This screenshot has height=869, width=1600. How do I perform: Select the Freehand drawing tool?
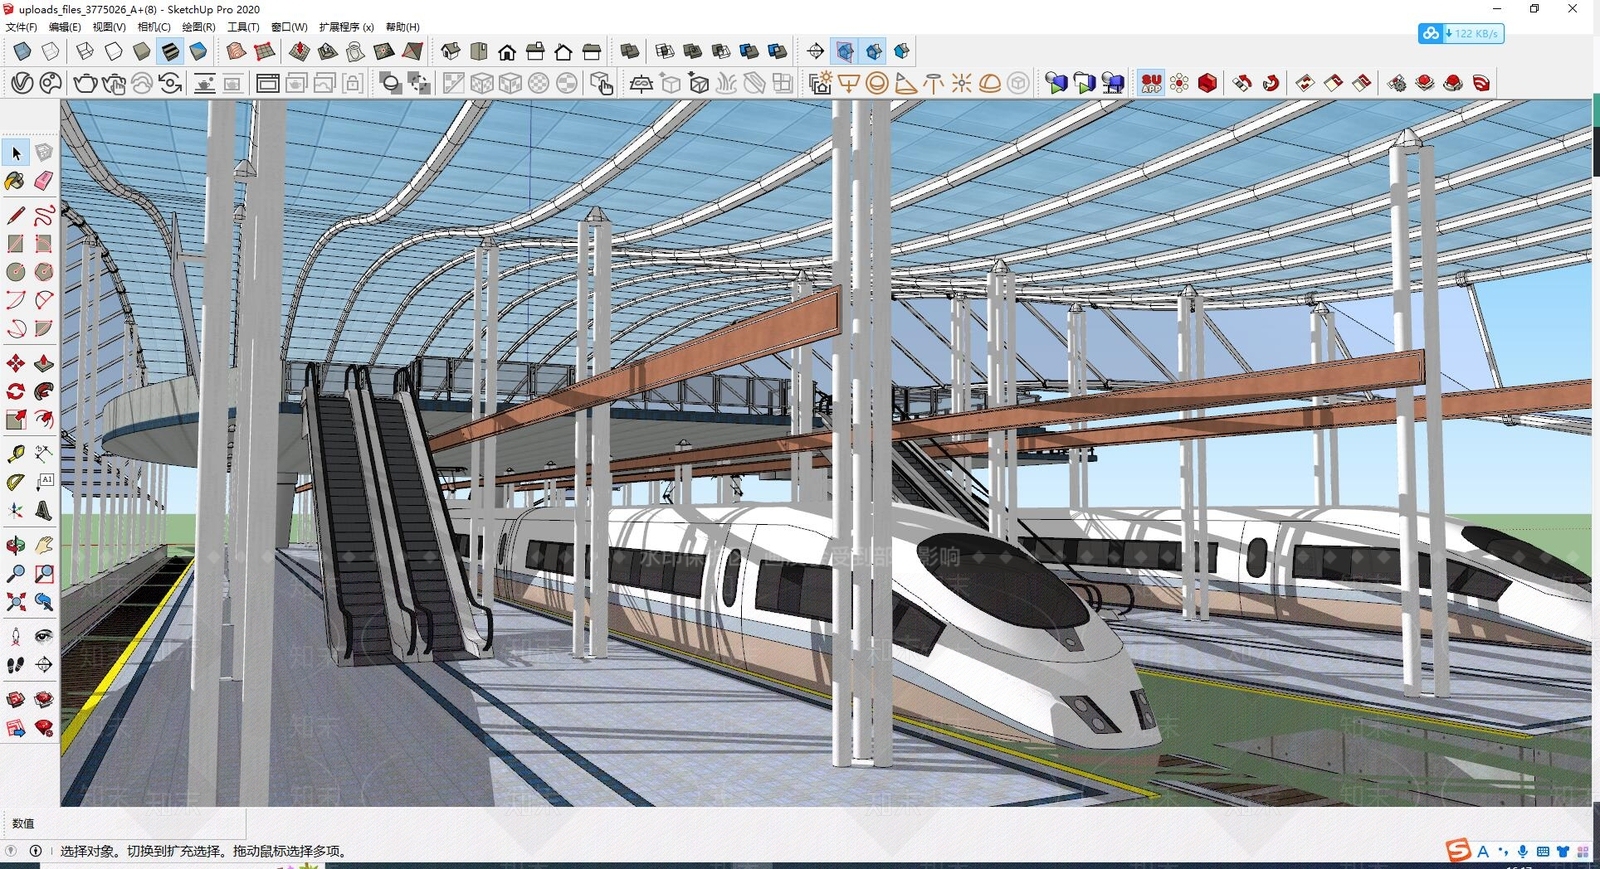44,215
